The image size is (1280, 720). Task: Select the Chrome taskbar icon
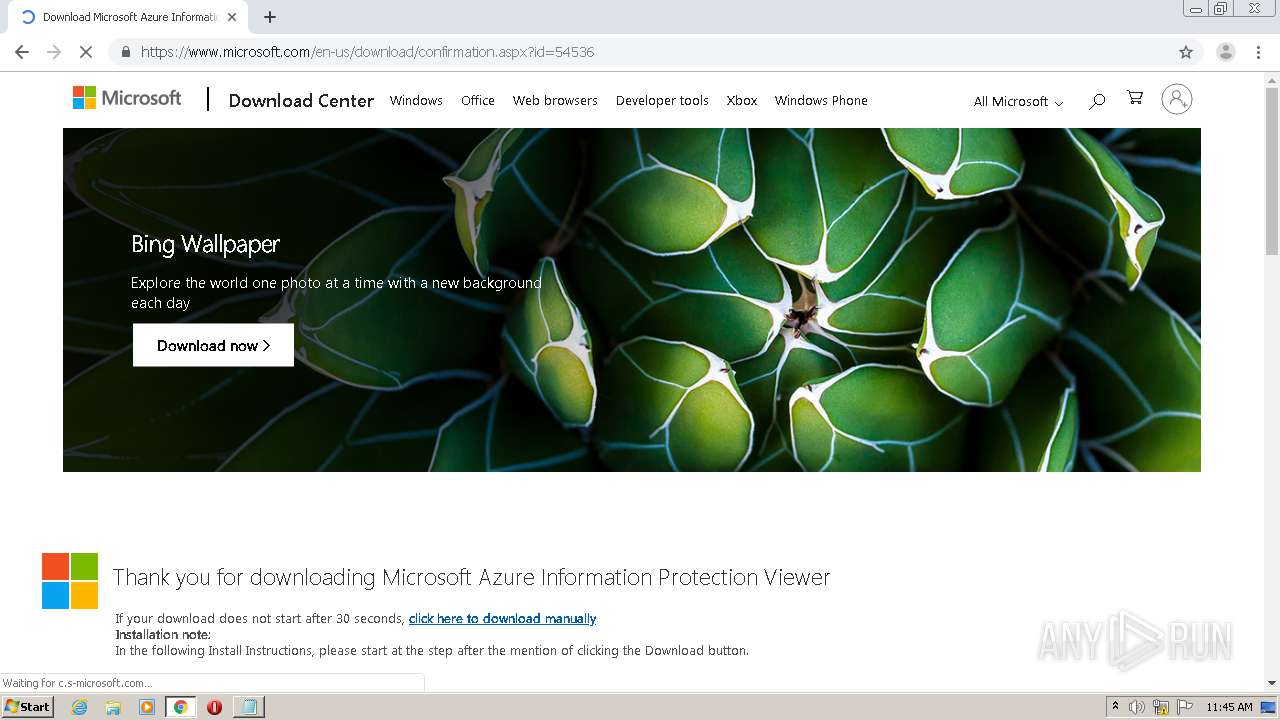pyautogui.click(x=180, y=707)
